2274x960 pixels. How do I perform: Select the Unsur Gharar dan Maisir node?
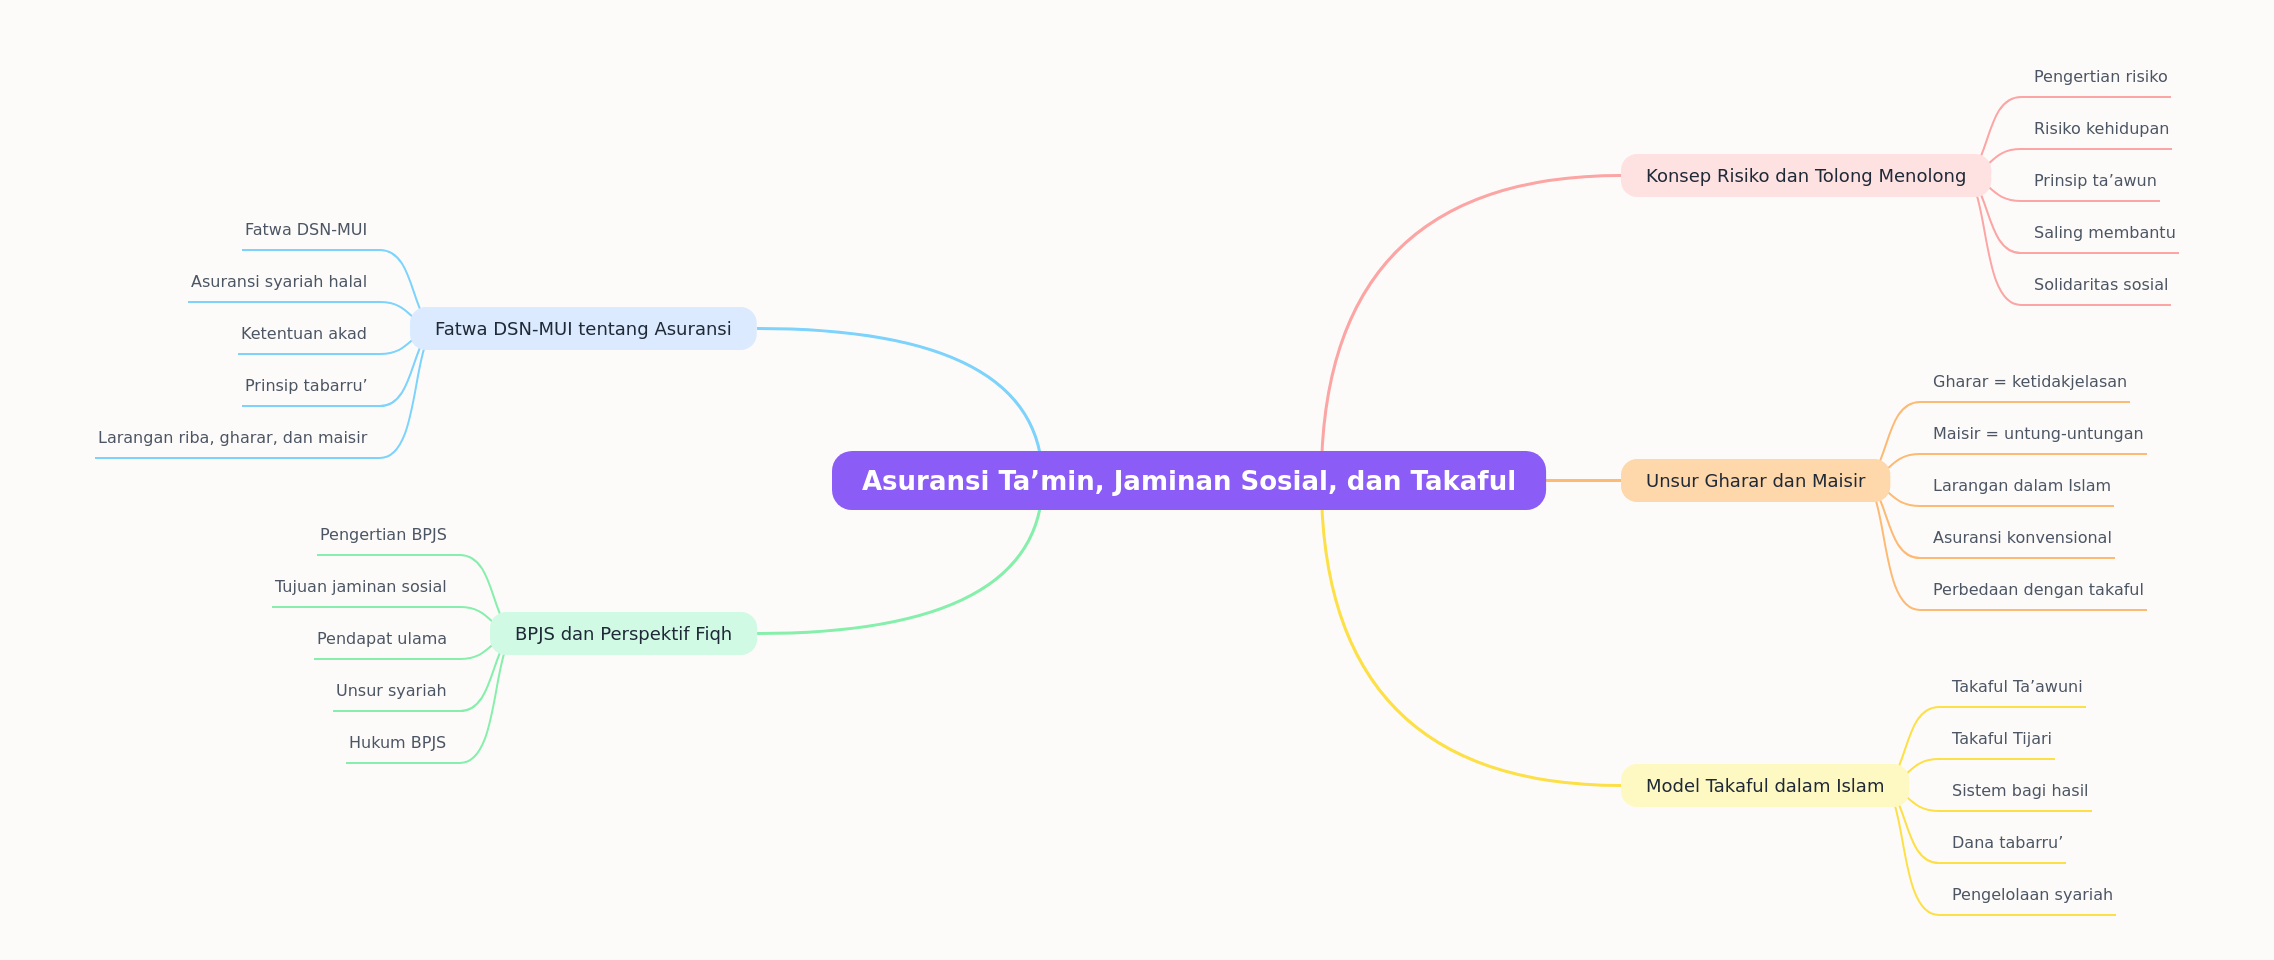pyautogui.click(x=1756, y=481)
